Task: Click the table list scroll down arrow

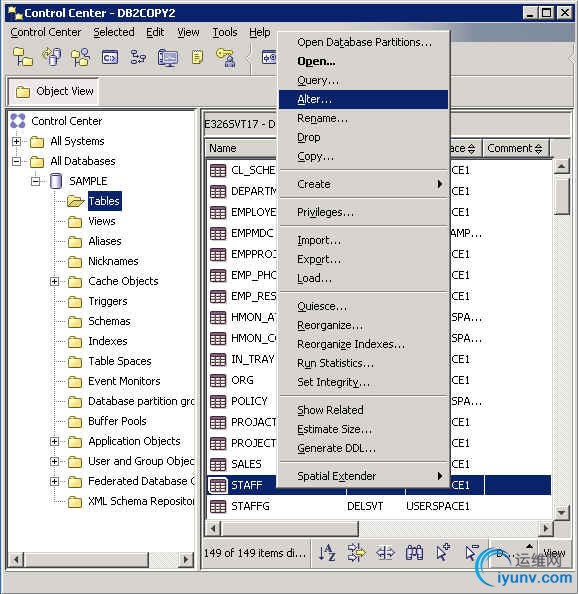Action: coord(562,513)
